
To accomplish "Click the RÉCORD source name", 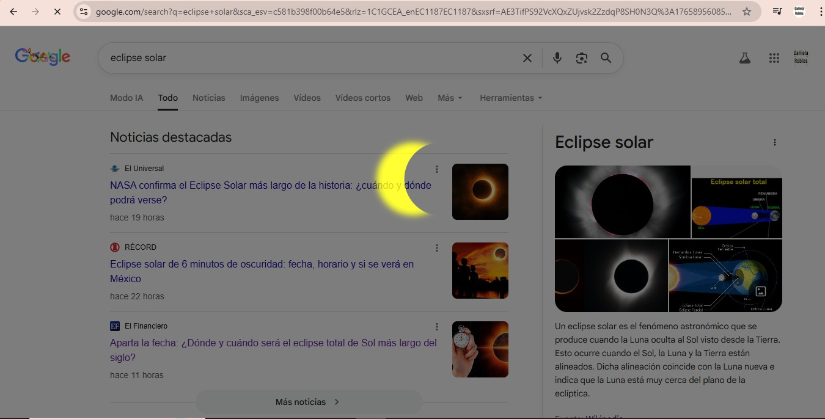I will pyautogui.click(x=140, y=247).
